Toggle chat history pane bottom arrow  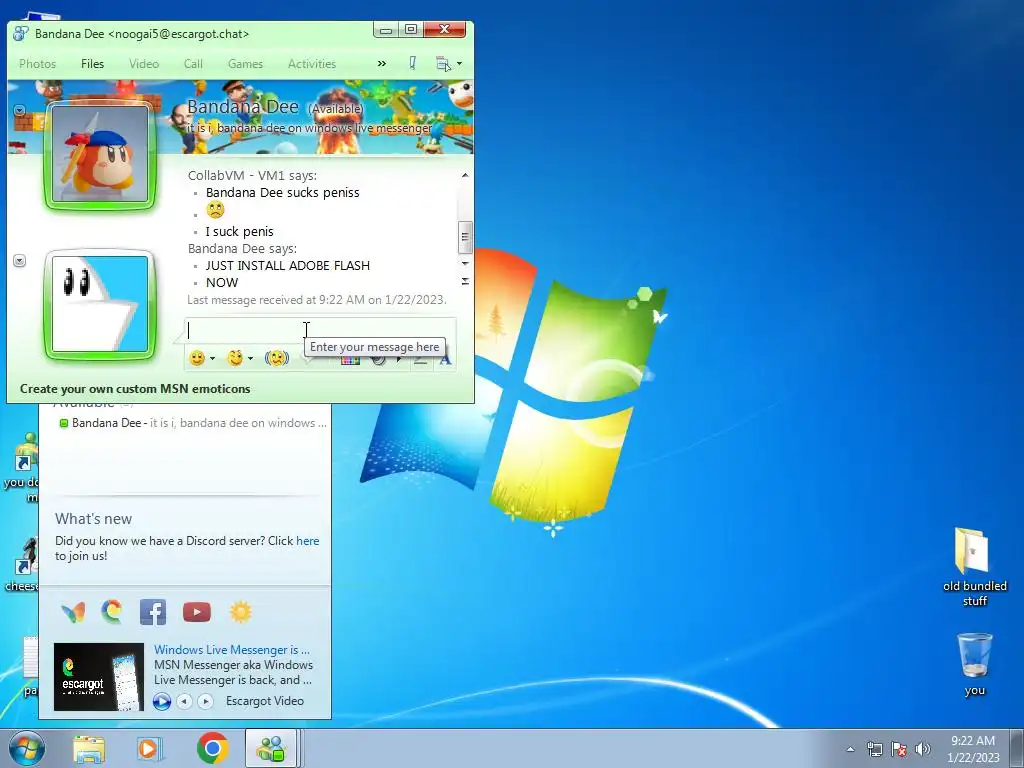465,281
